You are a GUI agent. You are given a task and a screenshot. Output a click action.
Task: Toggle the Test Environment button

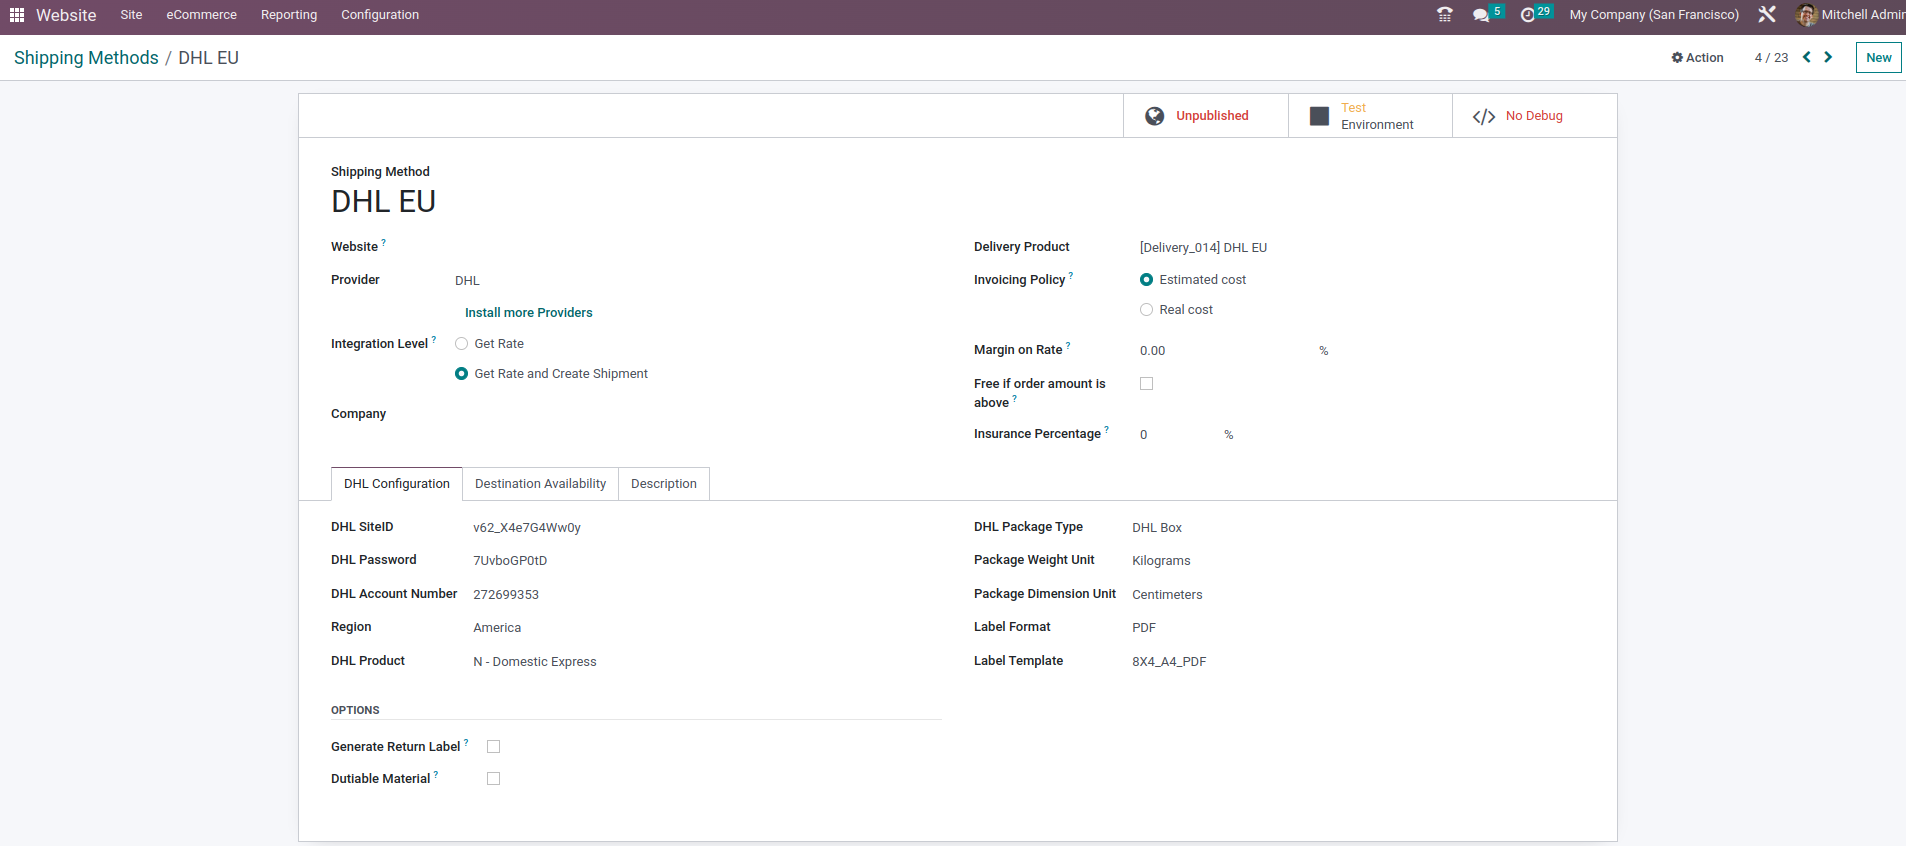coord(1370,116)
